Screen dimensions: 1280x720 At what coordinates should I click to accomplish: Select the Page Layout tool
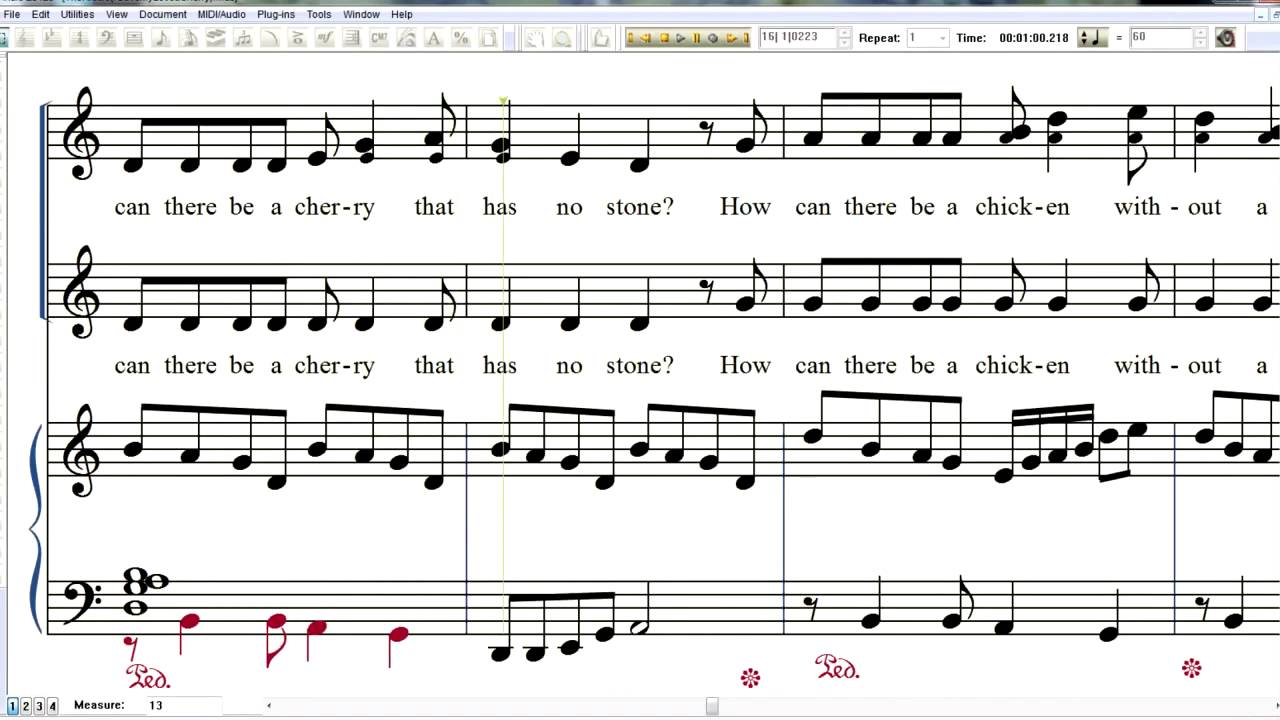coord(488,38)
